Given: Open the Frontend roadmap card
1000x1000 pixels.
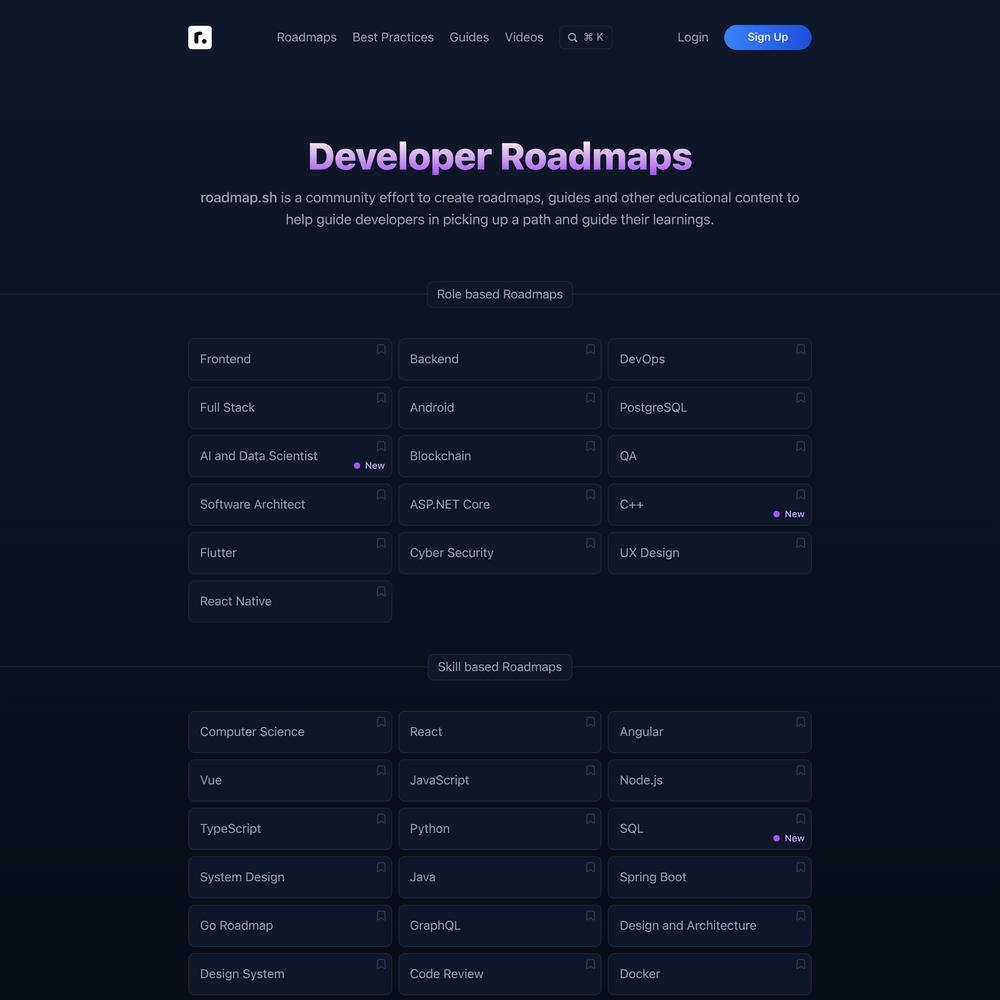Looking at the screenshot, I should click(290, 359).
